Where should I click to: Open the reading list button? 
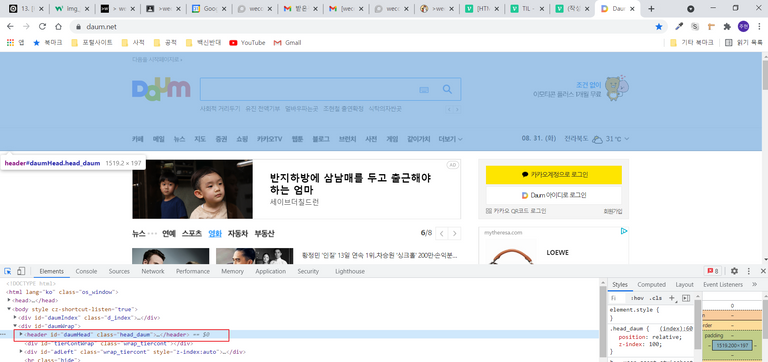pos(744,43)
